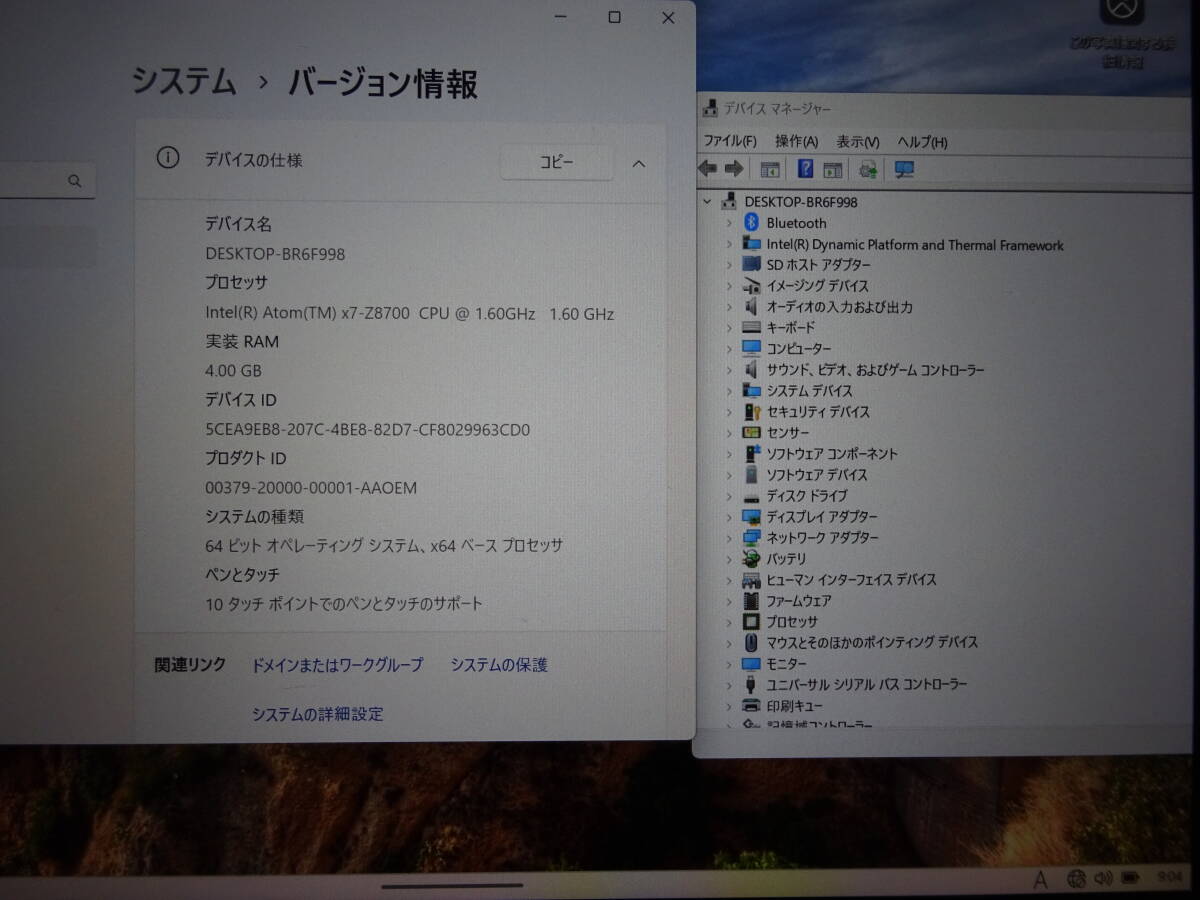Click the show/hide console tree toolbar icon
Viewport: 1200px width, 900px height.
coord(770,170)
